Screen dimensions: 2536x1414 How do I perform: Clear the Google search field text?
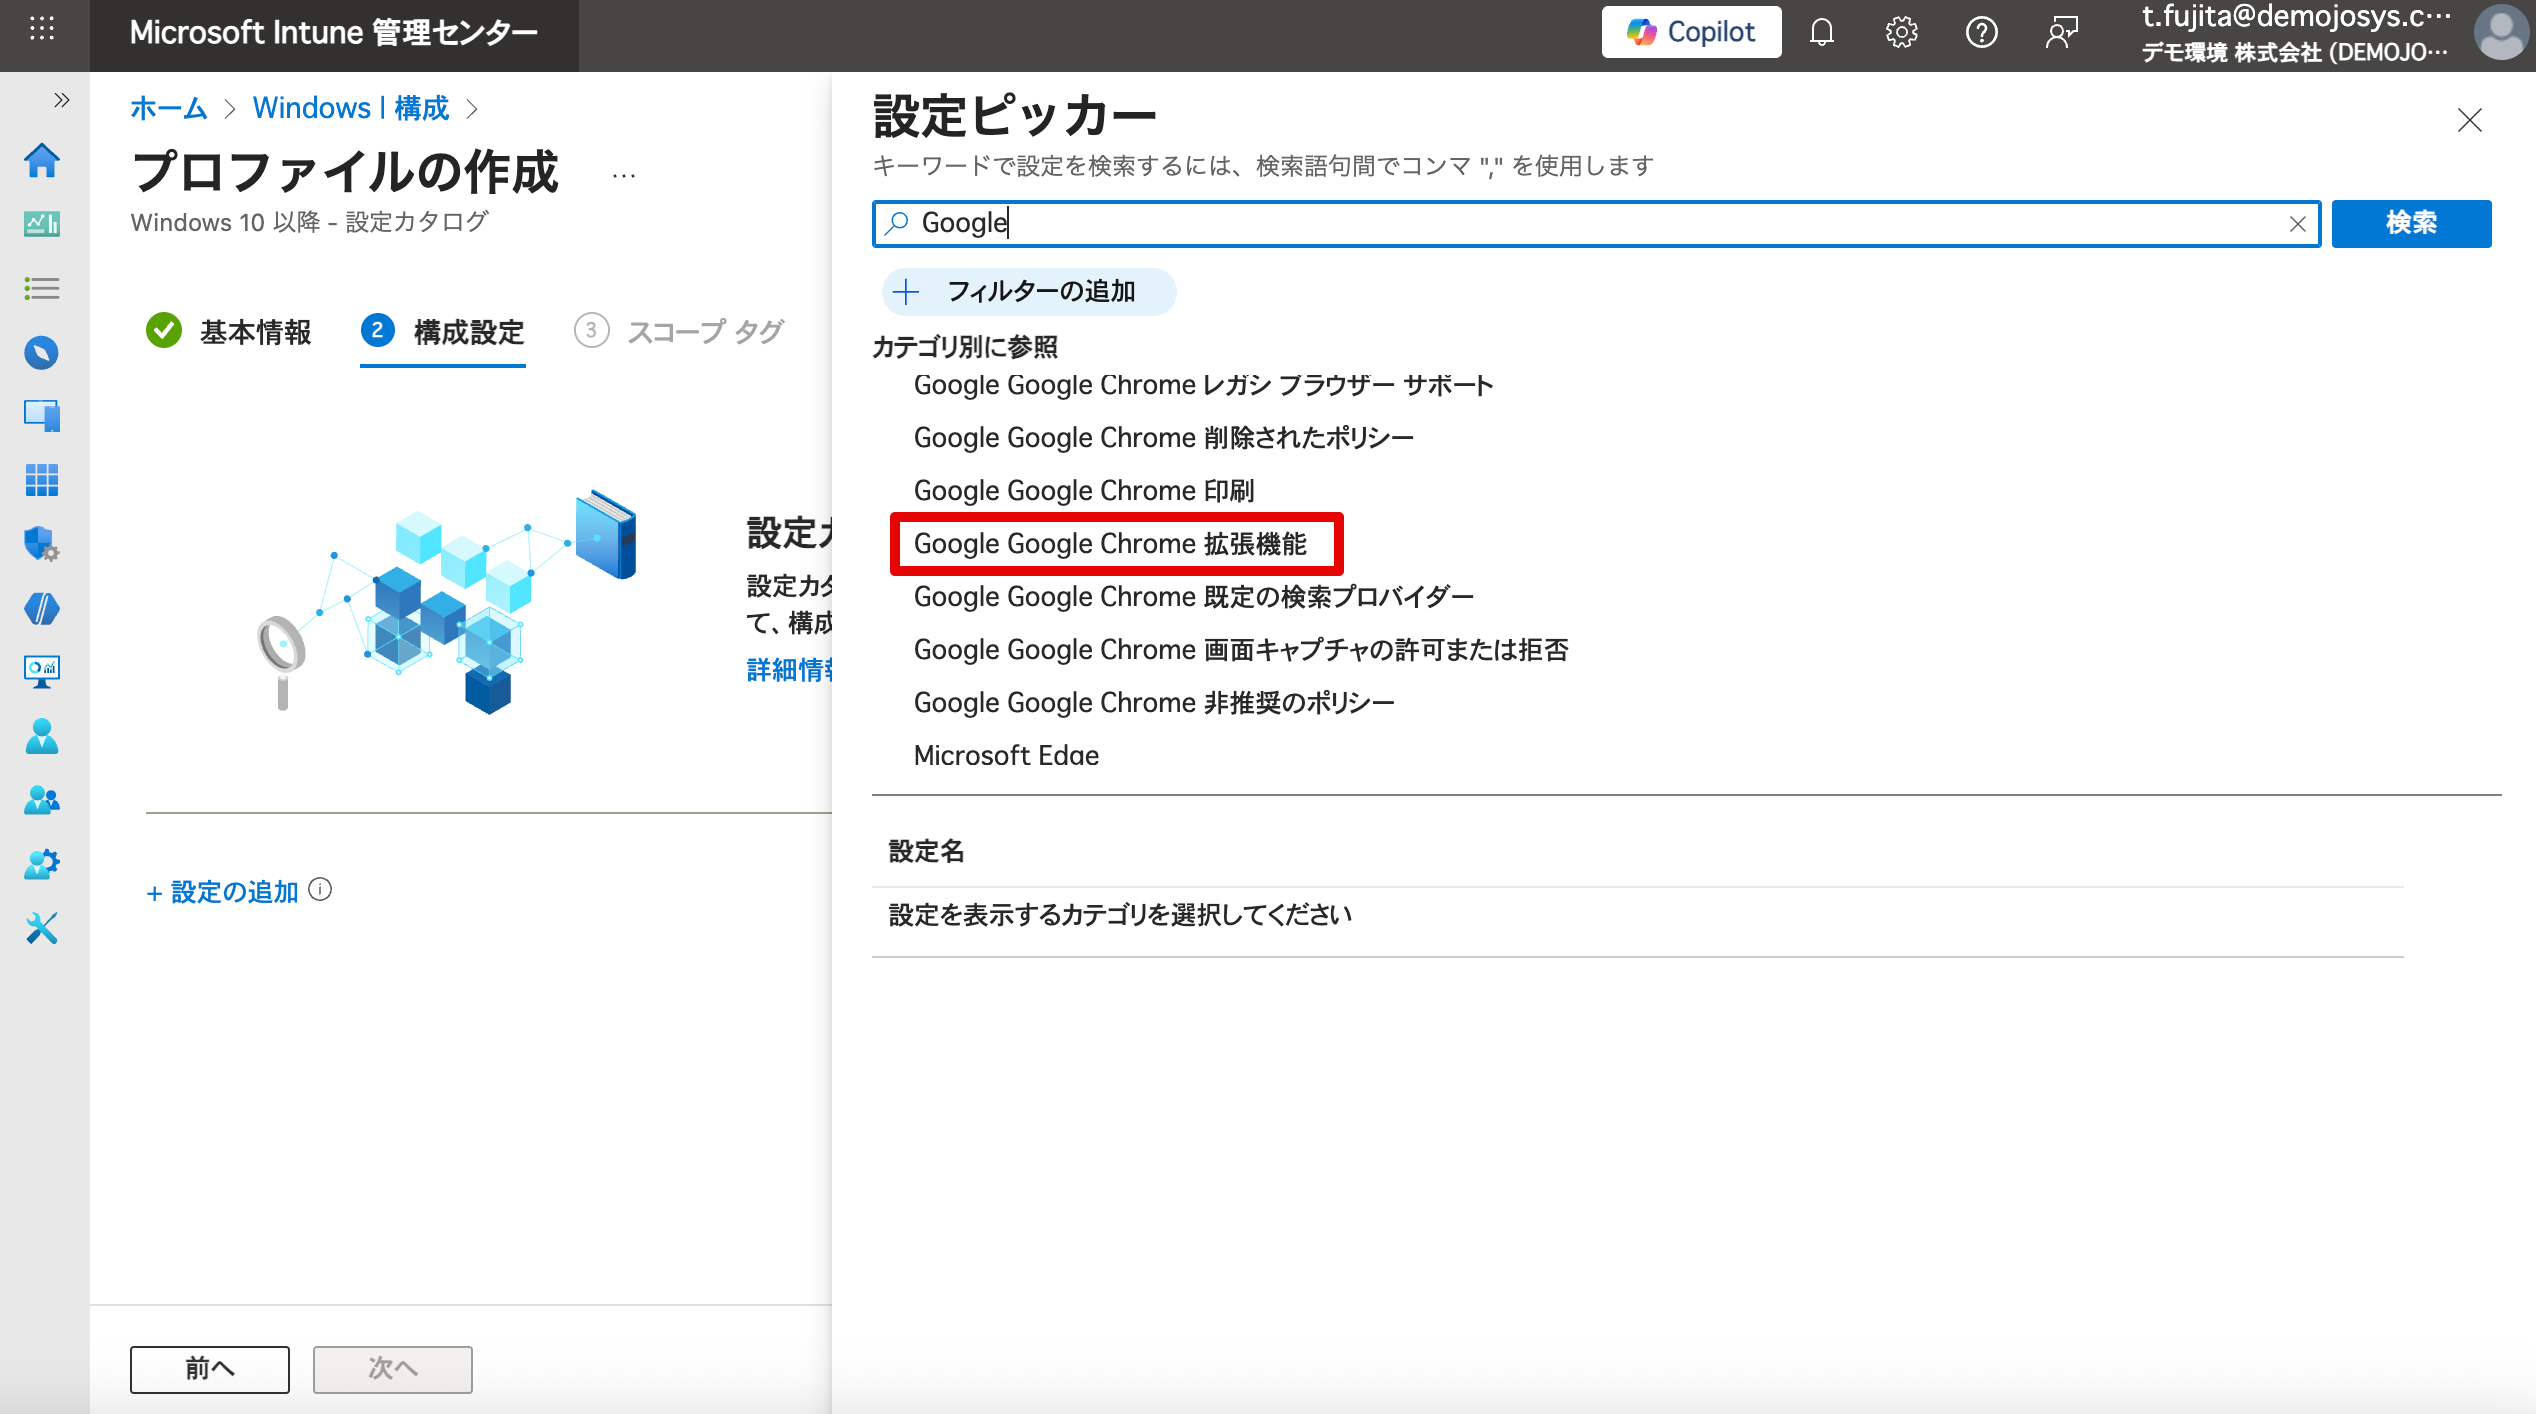click(x=2297, y=224)
